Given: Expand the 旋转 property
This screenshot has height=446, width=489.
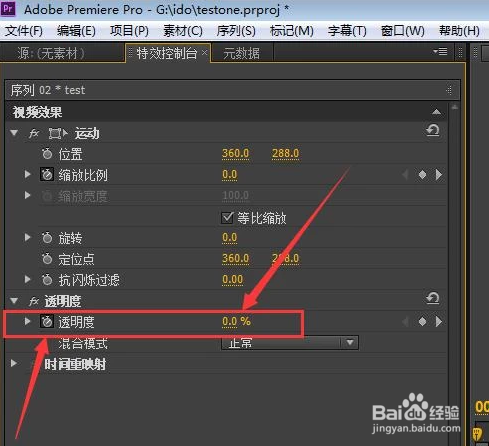Looking at the screenshot, I should (28, 237).
